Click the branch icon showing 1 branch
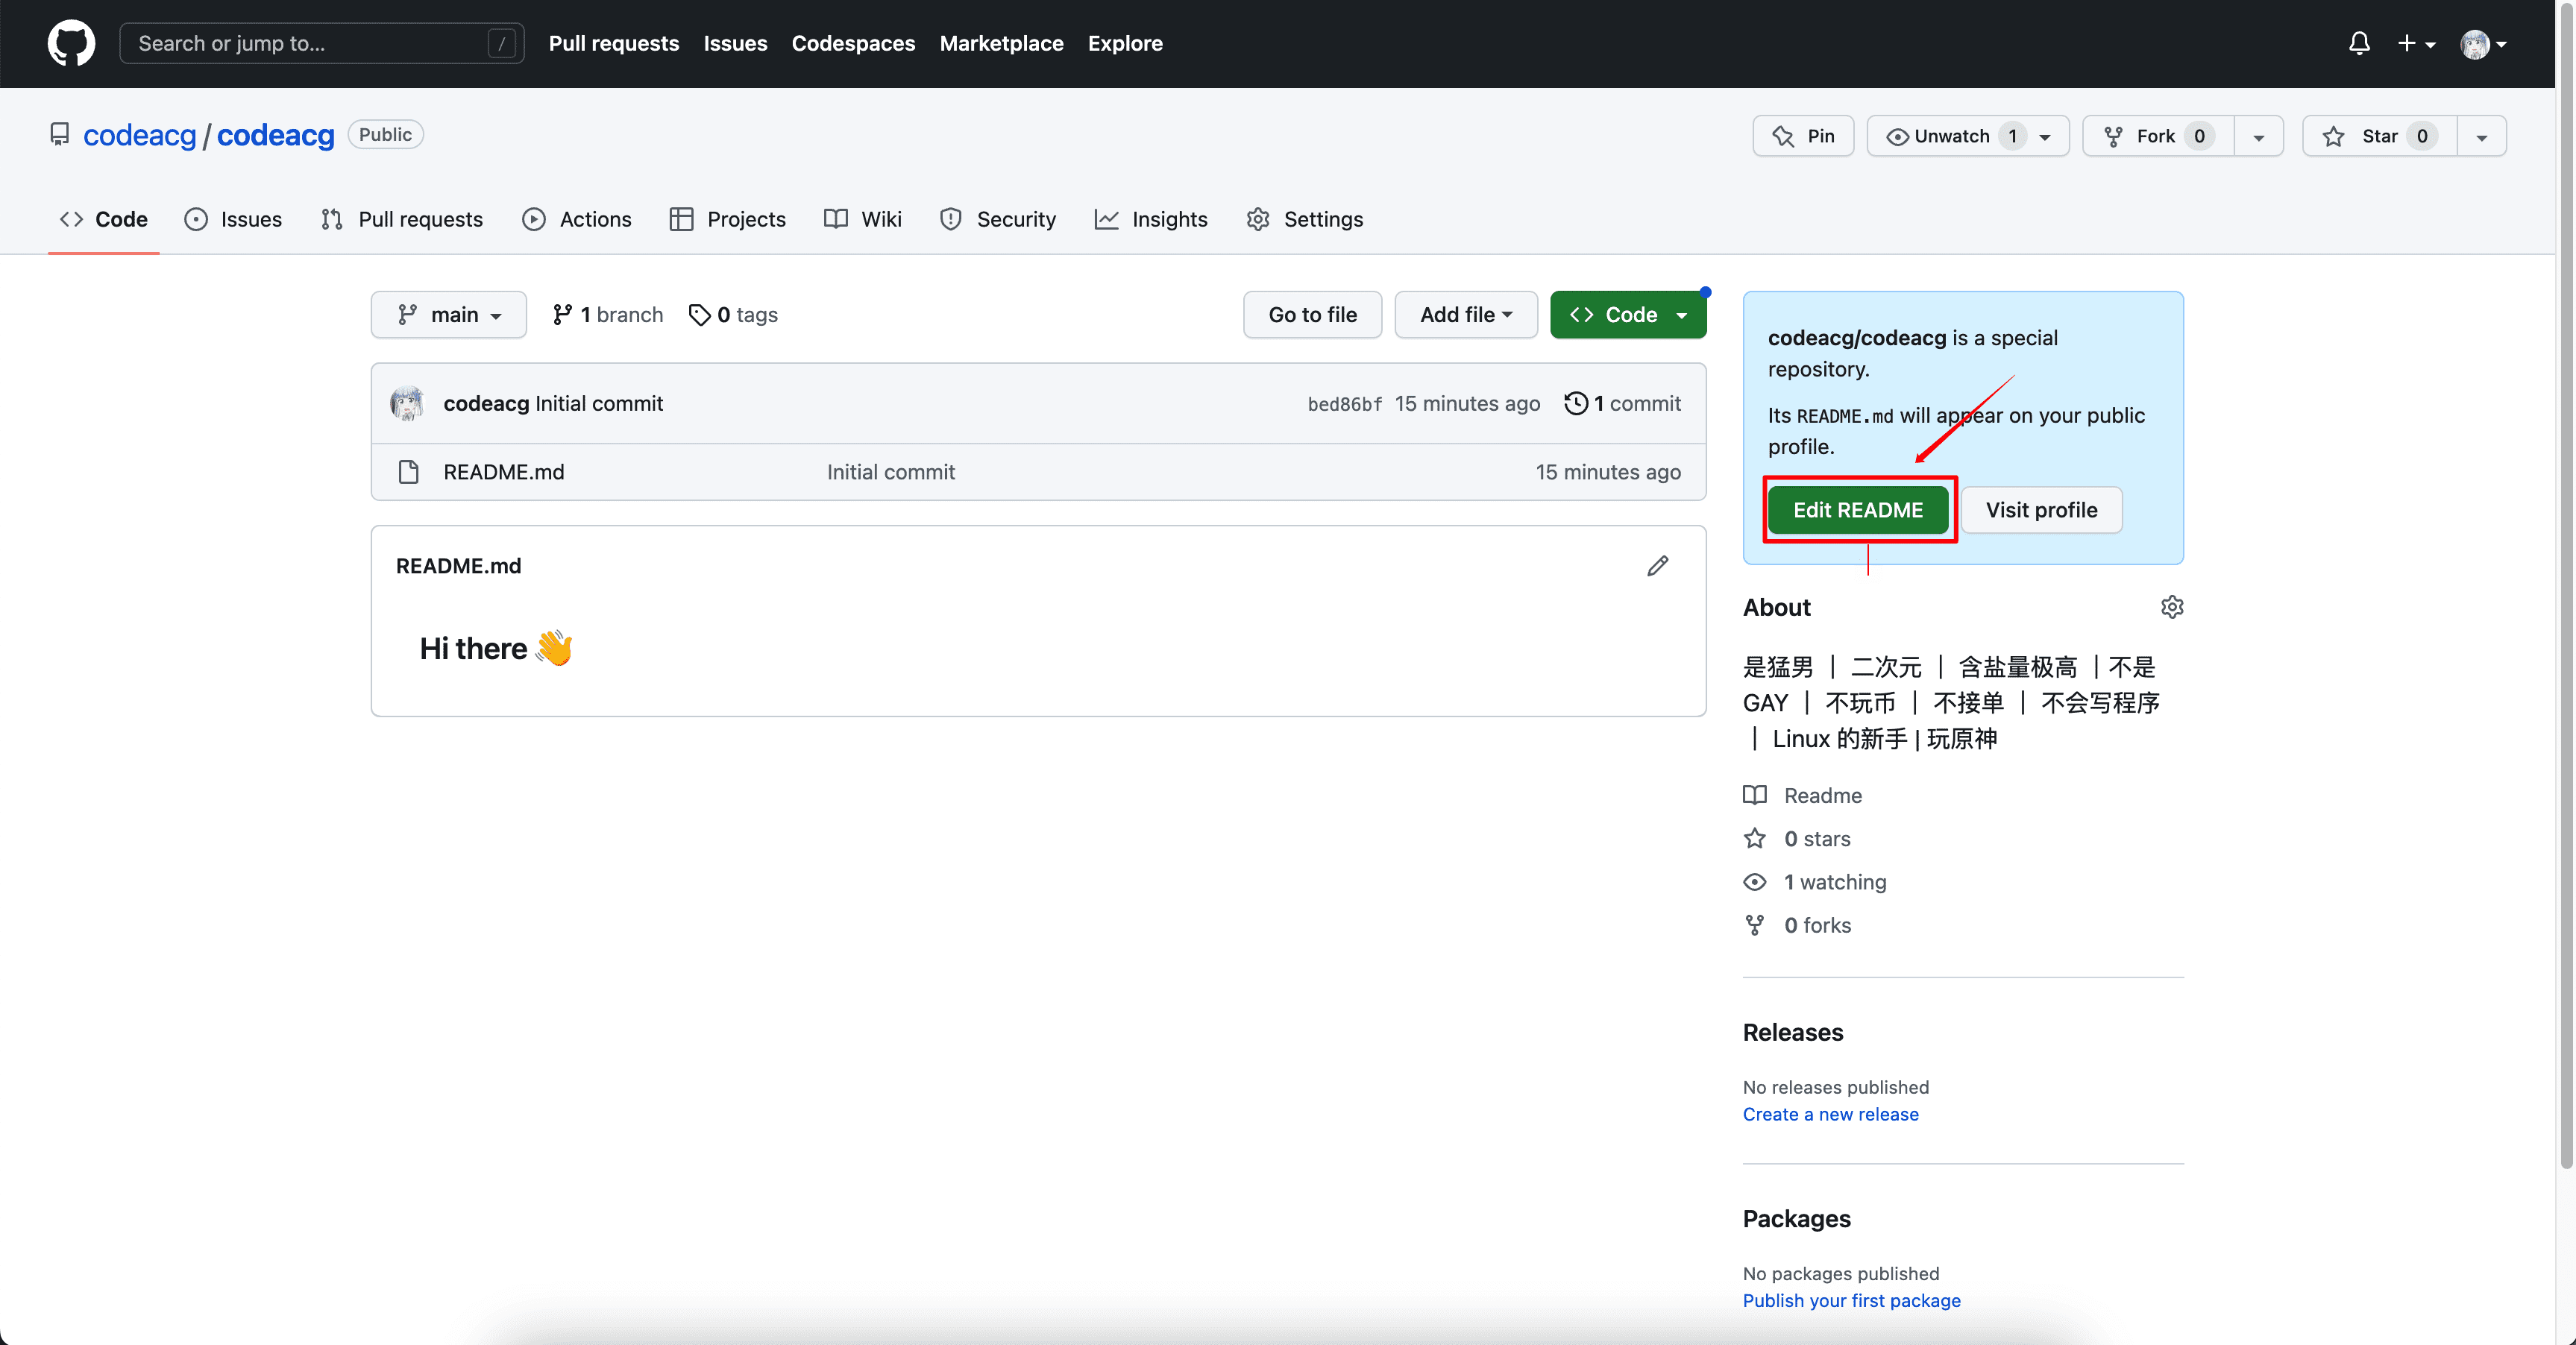 562,314
